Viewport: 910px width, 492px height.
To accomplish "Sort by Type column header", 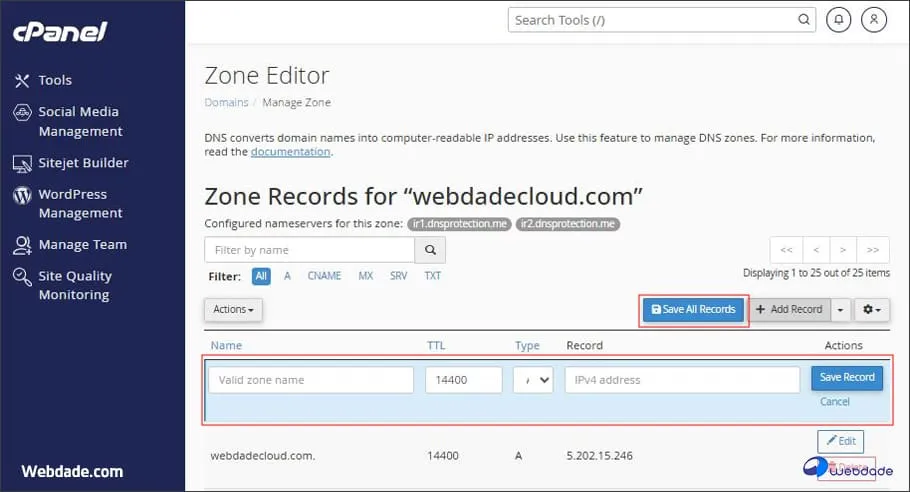I will pos(527,346).
